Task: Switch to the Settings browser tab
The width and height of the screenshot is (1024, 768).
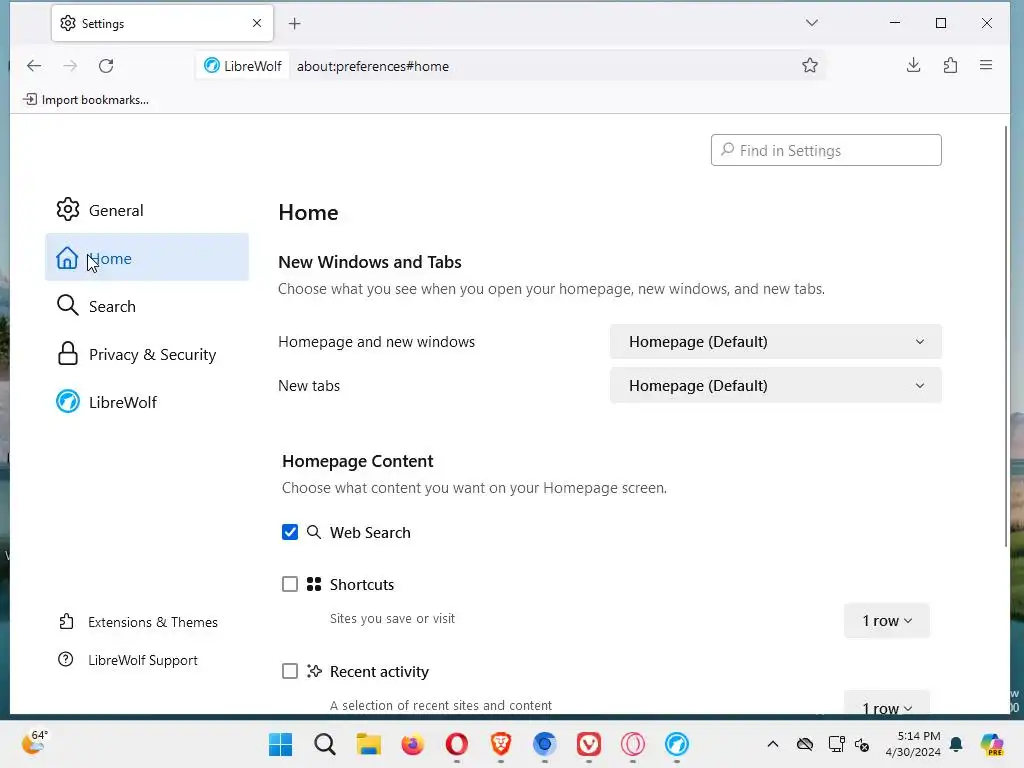Action: click(x=162, y=23)
